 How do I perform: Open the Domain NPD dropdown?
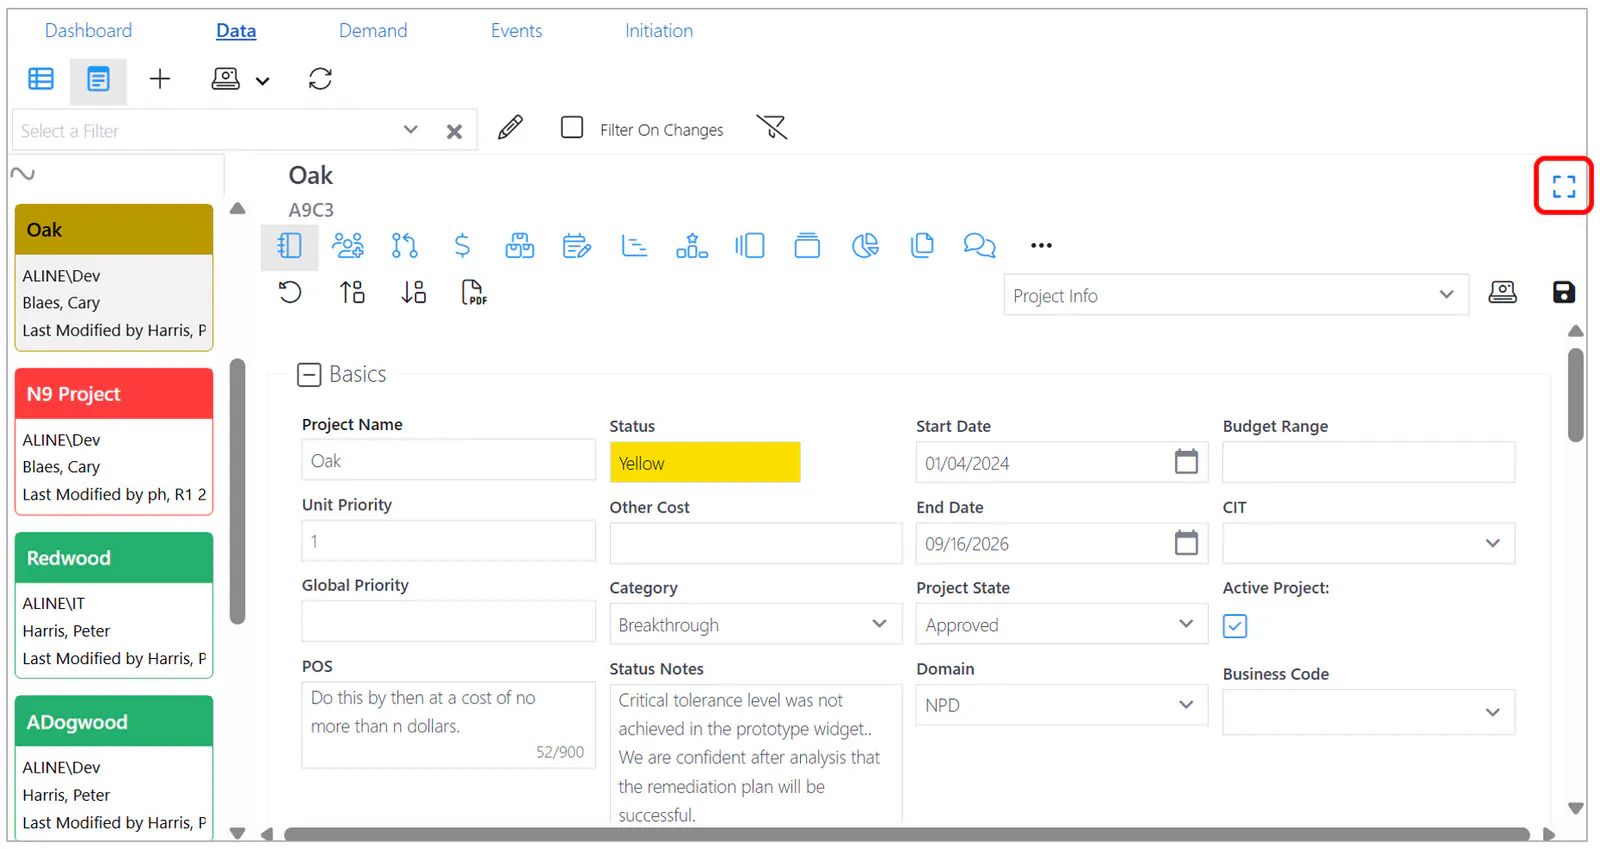(1062, 705)
